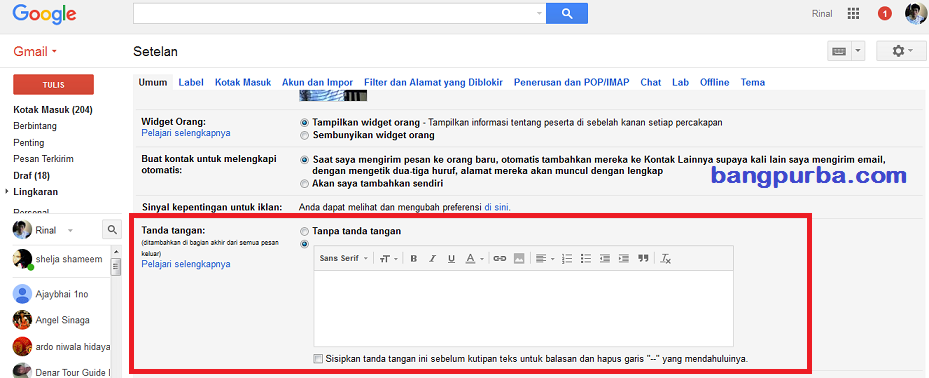Click the TULIS compose button
Image resolution: width=929 pixels, height=378 pixels.
53,85
